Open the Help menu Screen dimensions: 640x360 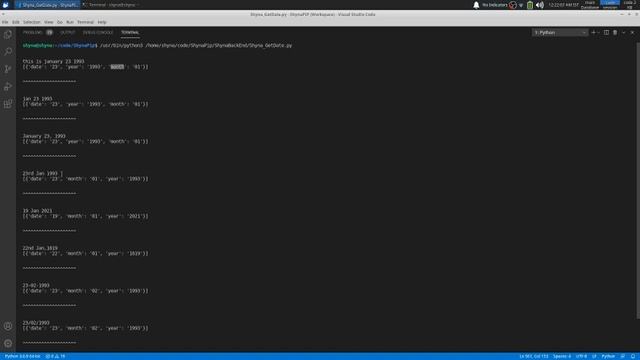point(102,22)
